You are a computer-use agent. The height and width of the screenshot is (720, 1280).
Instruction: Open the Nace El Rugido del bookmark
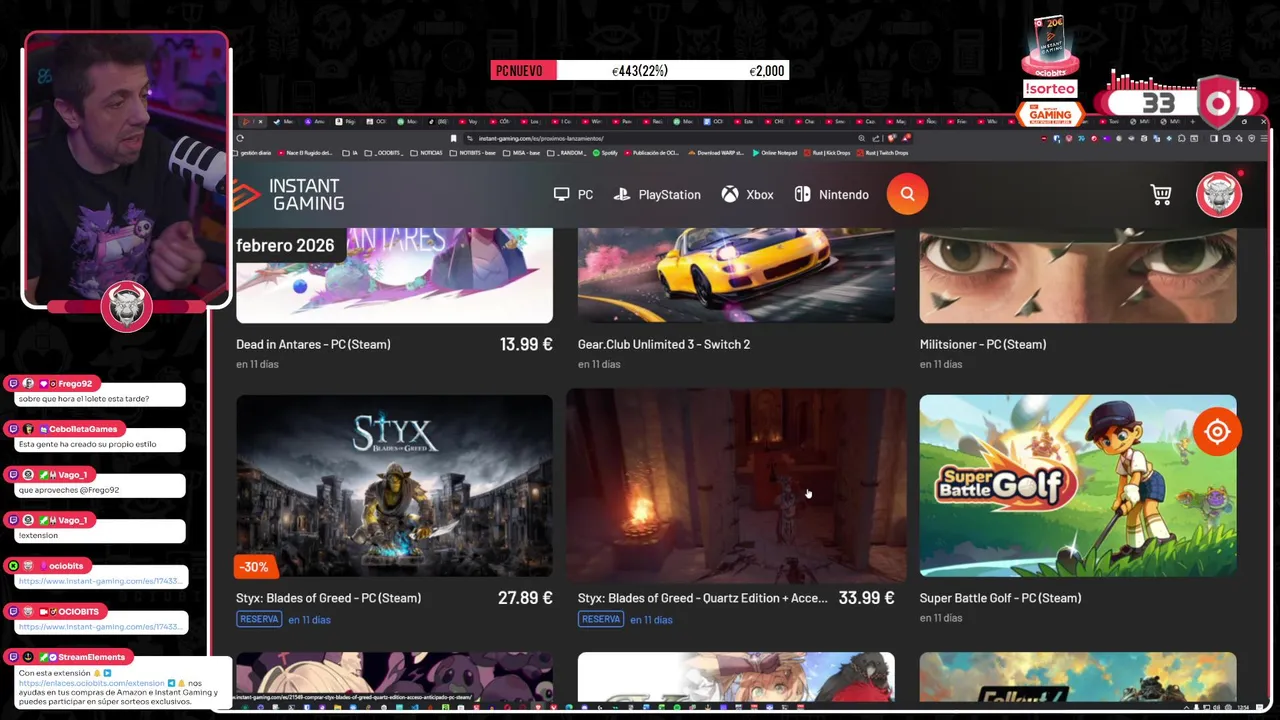pyautogui.click(x=305, y=153)
